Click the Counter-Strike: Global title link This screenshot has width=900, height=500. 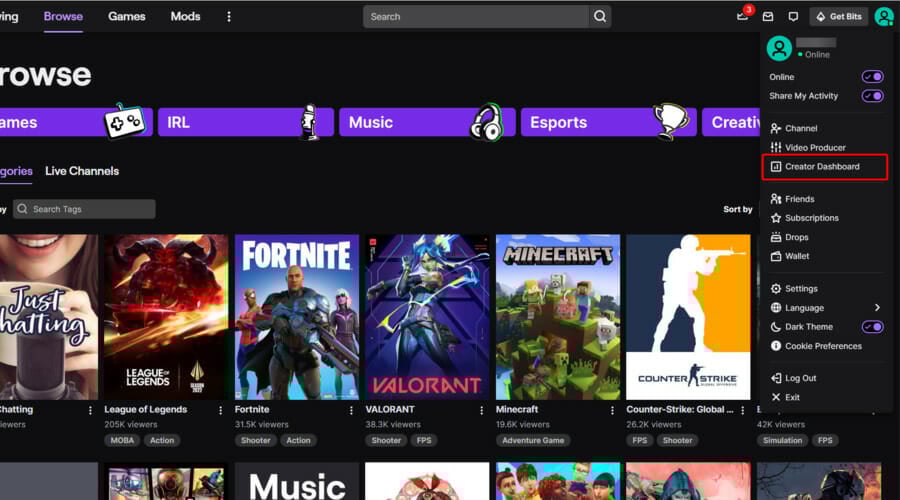[x=680, y=409]
